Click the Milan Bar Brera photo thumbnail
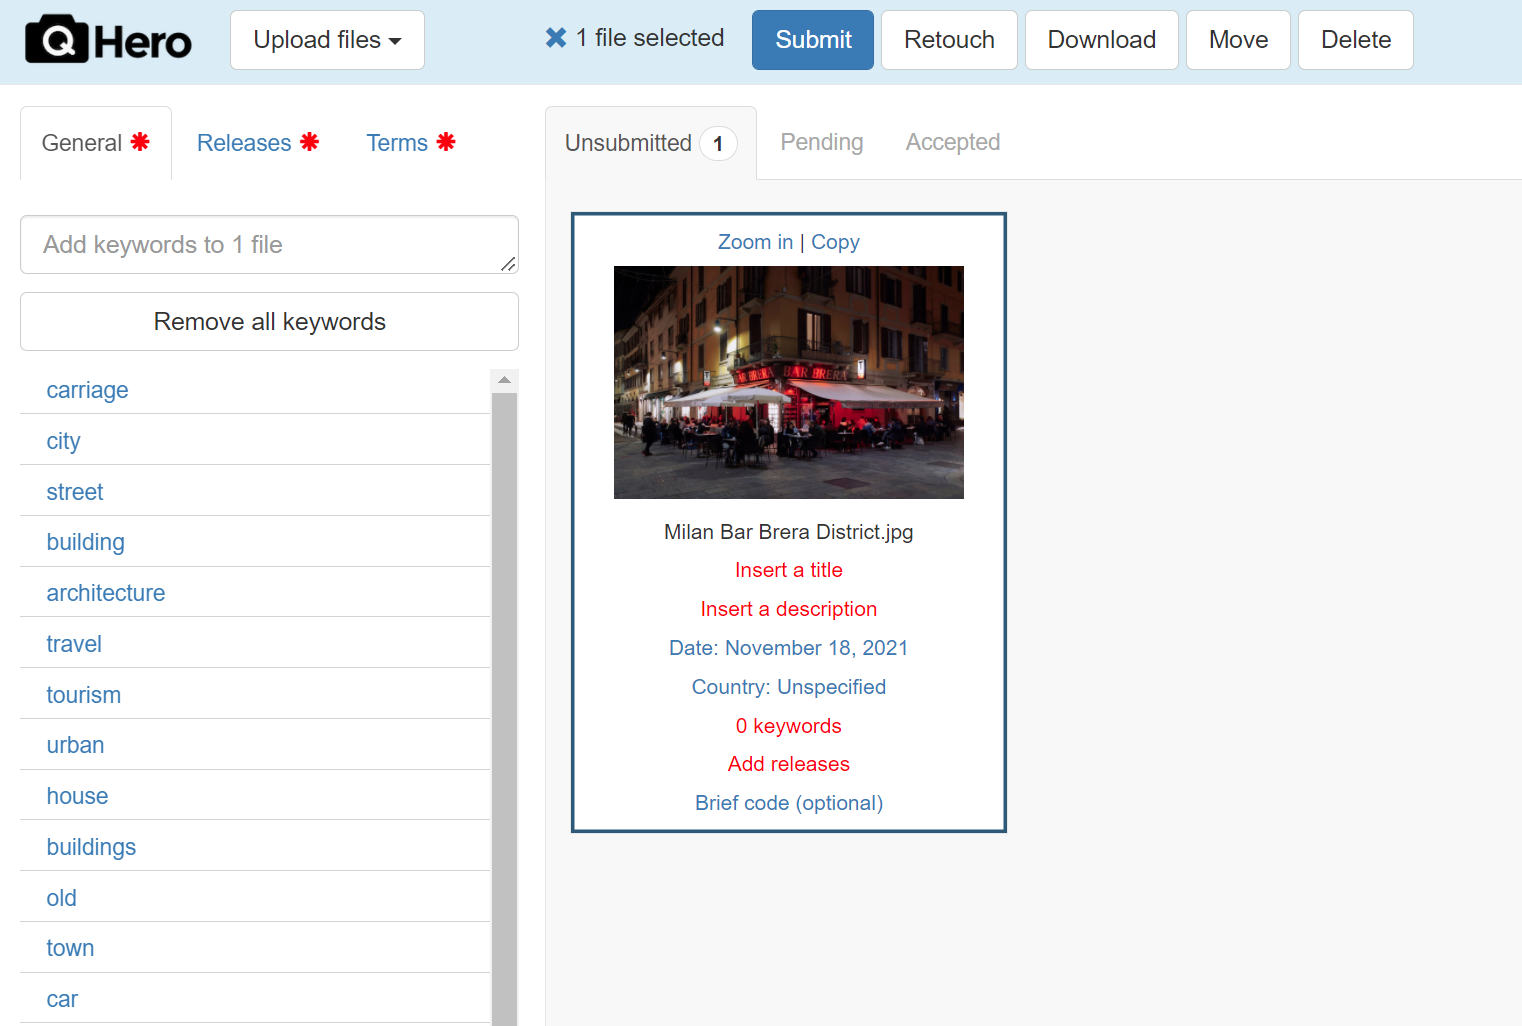 (x=788, y=382)
